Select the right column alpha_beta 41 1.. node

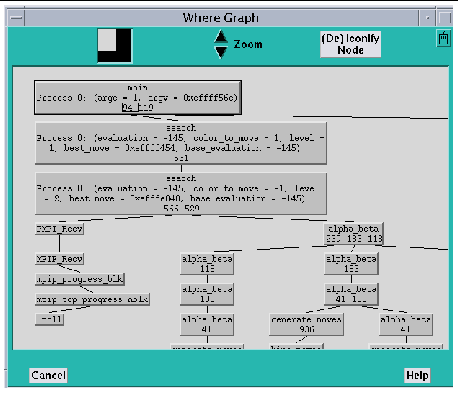(351, 294)
